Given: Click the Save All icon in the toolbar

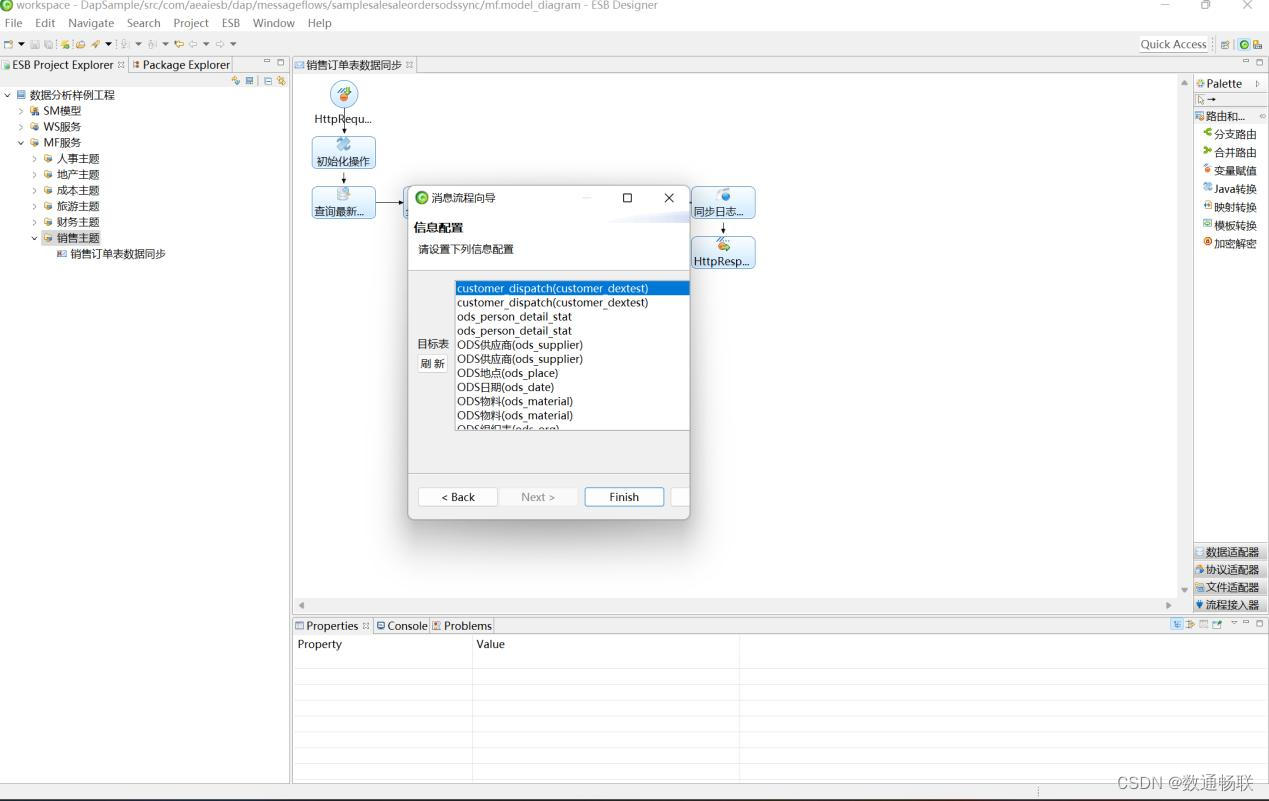Looking at the screenshot, I should click(49, 44).
